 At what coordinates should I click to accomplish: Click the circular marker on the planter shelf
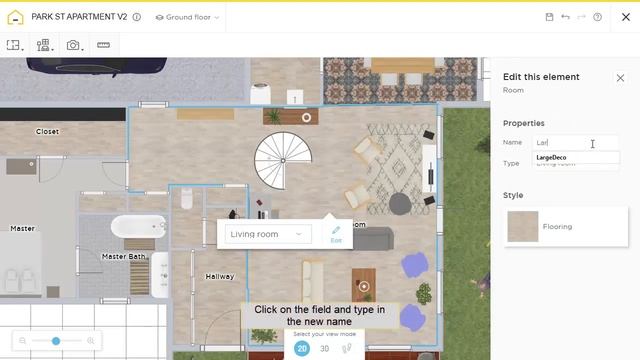(306, 118)
